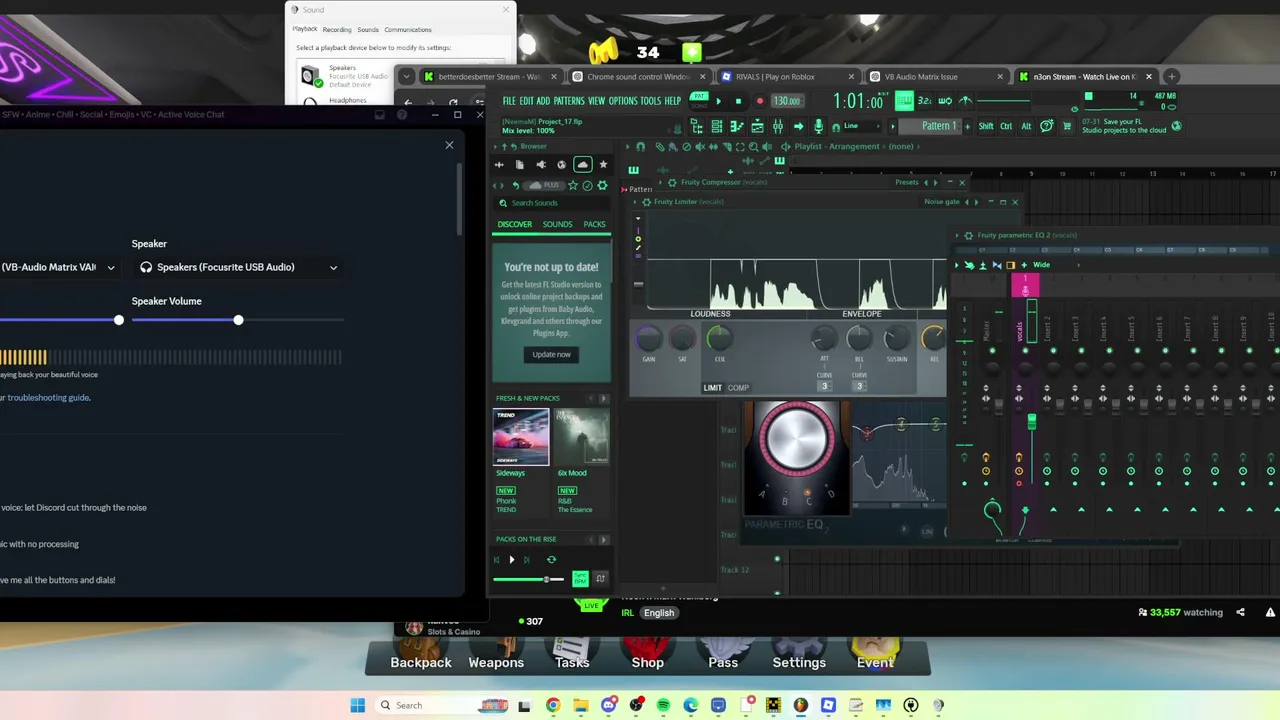Open Fruity parametric EQ 2 gear options
Image resolution: width=1280 pixels, height=720 pixels.
969,236
